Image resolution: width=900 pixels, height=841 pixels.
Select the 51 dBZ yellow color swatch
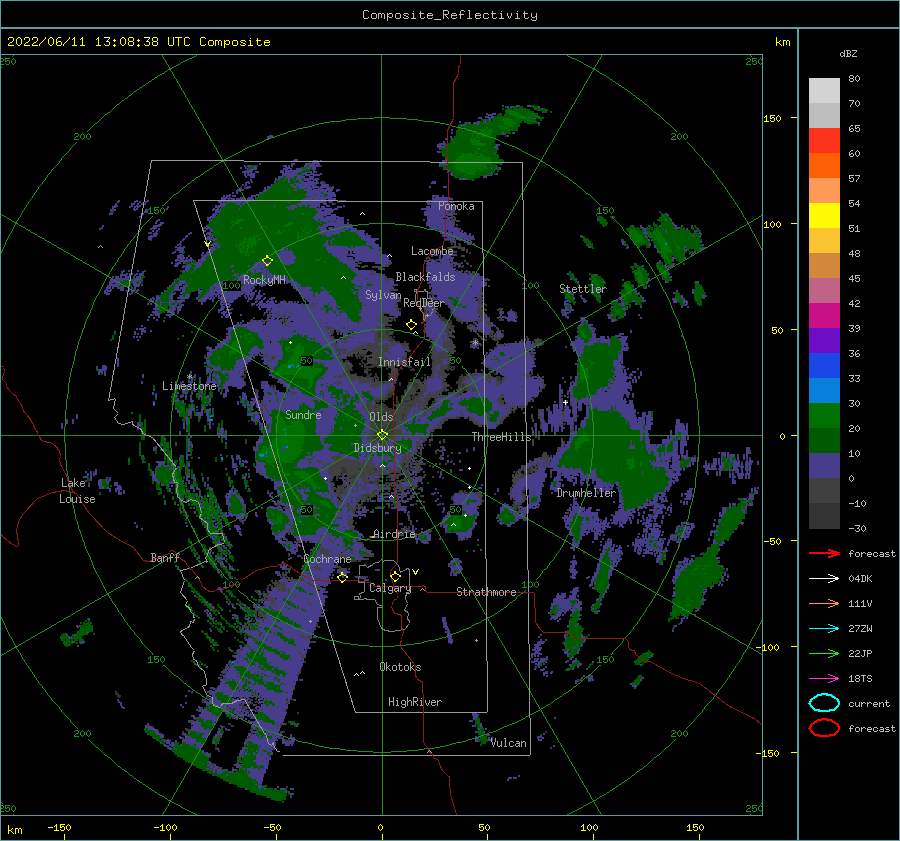point(824,216)
